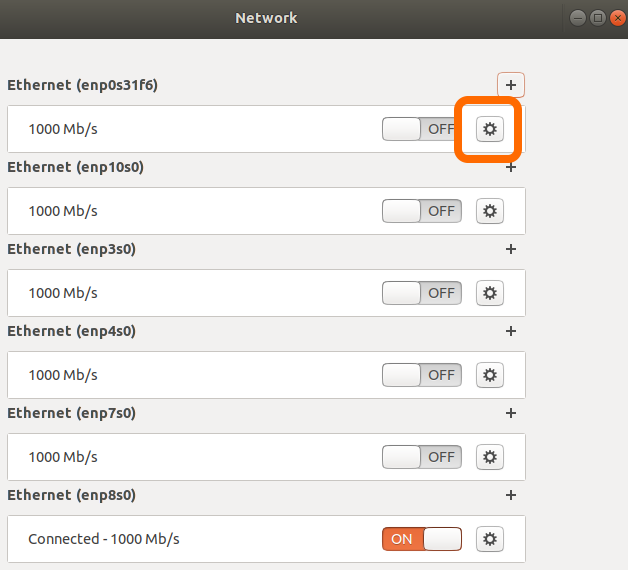
Task: Select the Connected - 1000 Mb/s row
Action: point(266,539)
